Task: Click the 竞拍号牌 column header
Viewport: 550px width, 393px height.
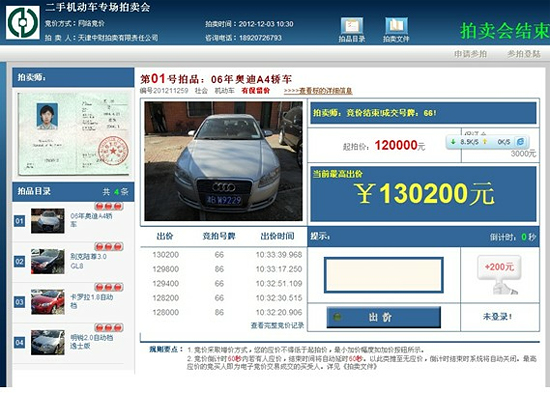Action: pos(219,236)
